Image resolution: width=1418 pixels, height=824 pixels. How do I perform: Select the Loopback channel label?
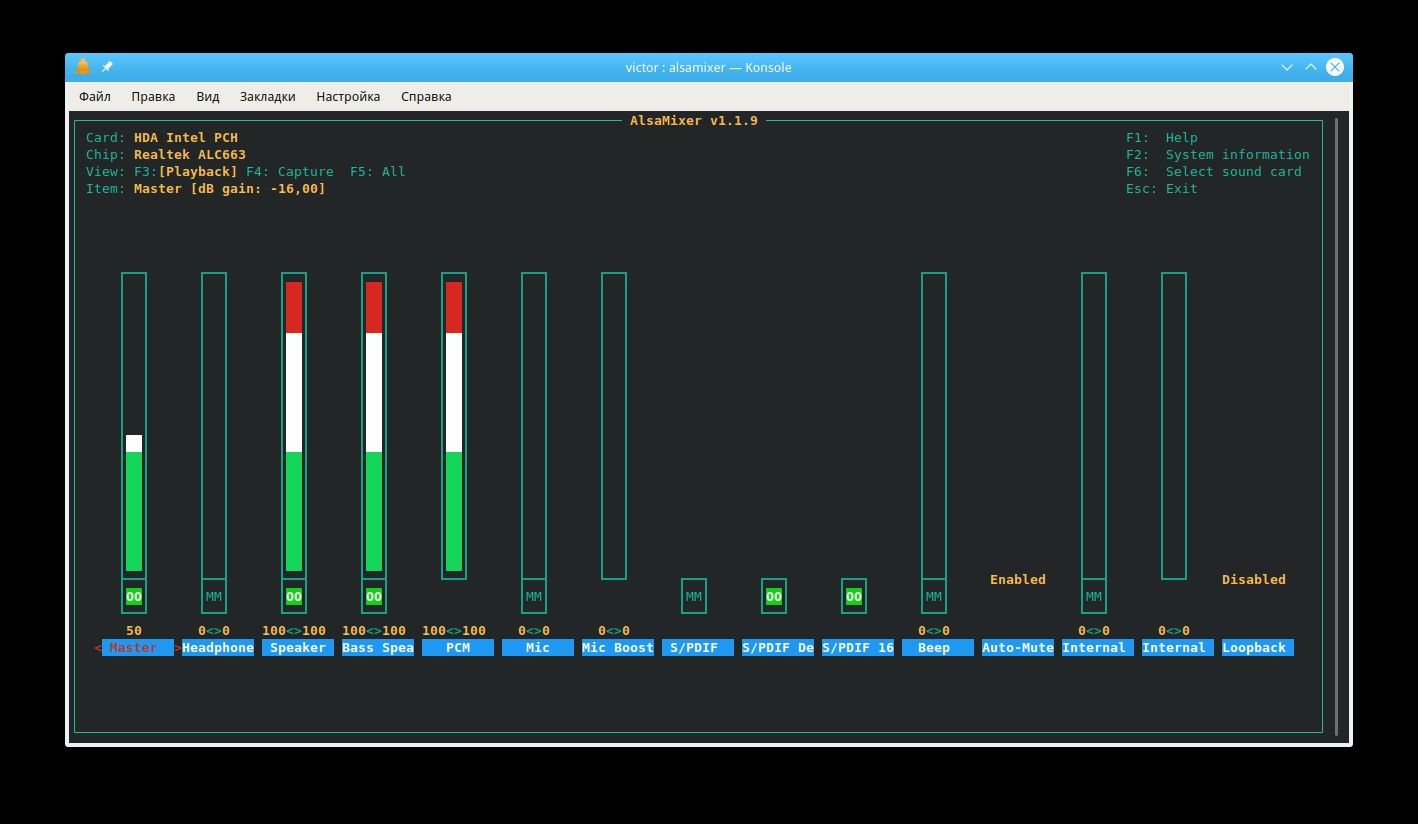tap(1257, 648)
